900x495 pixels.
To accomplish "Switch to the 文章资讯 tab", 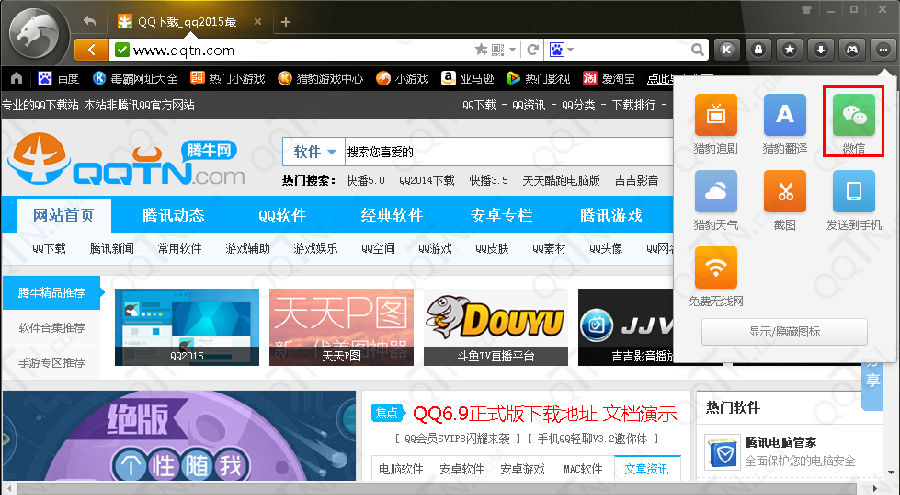I will (x=647, y=469).
